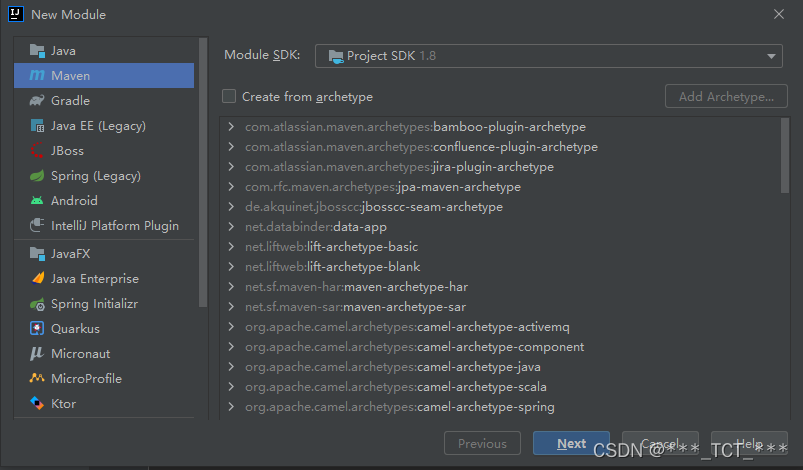Image resolution: width=803 pixels, height=470 pixels.
Task: Expand lift-archetype-basic entry
Action: [231, 246]
